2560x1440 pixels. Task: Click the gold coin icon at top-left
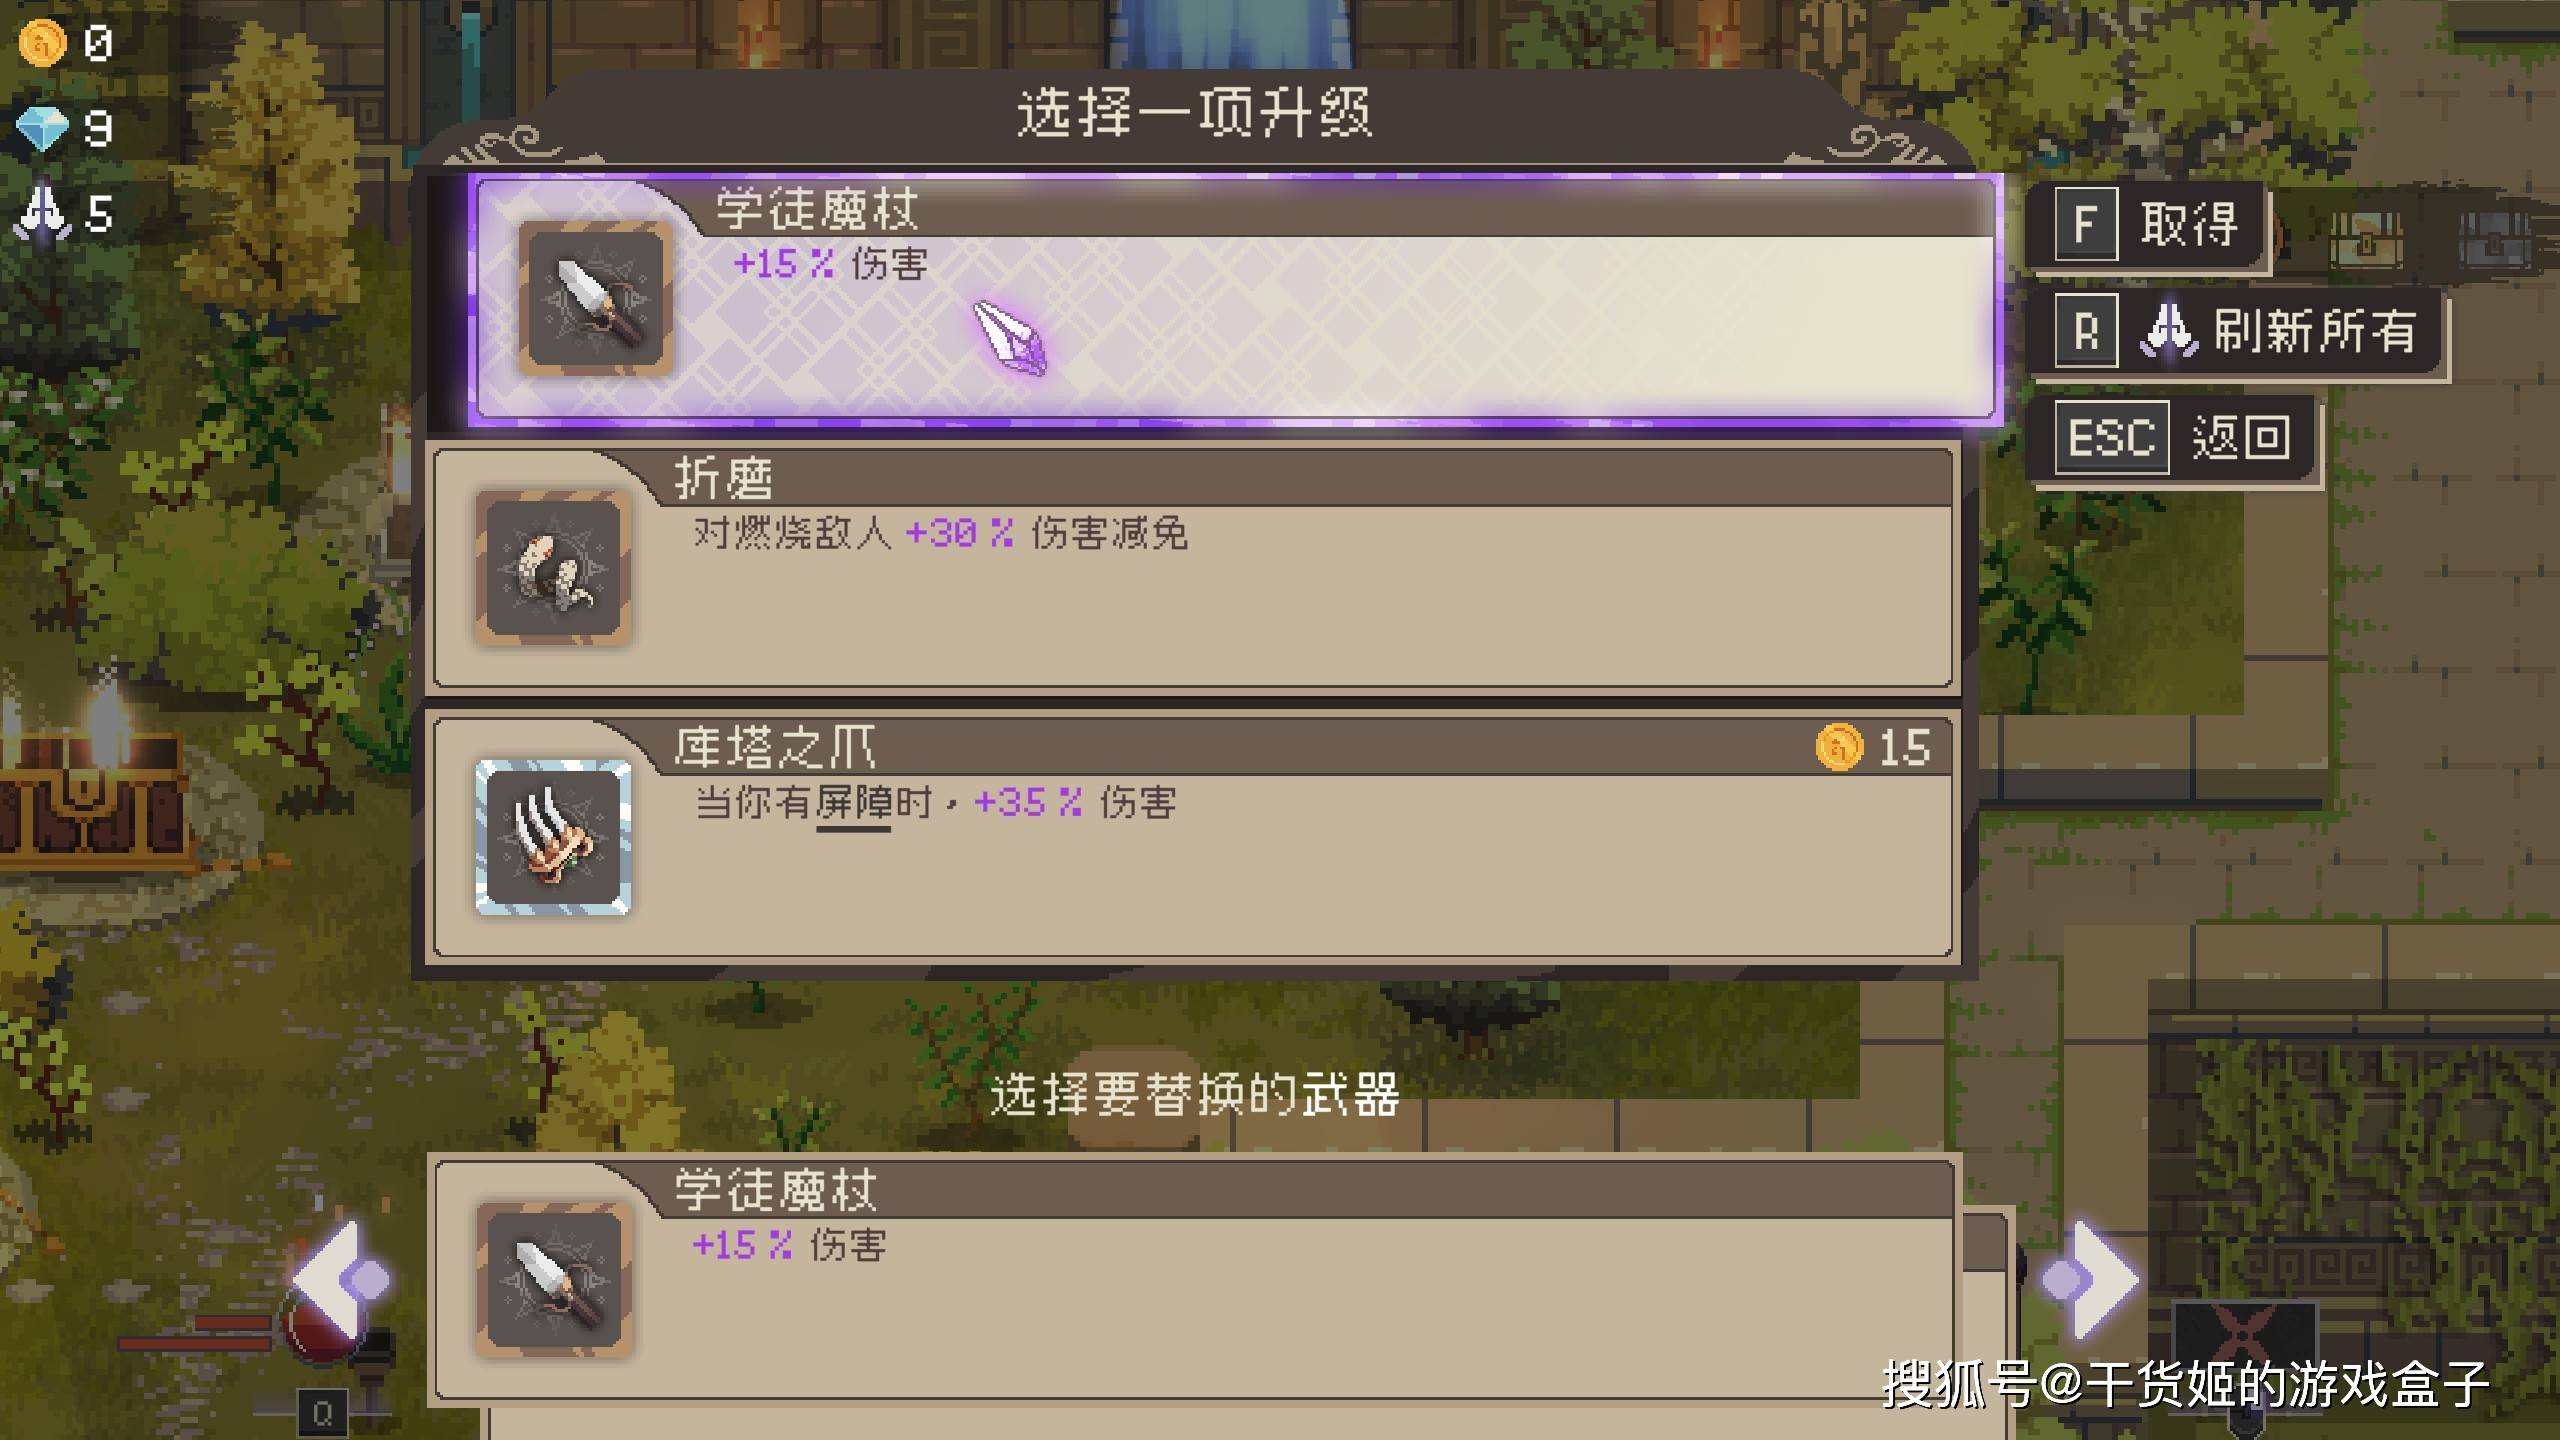42,43
